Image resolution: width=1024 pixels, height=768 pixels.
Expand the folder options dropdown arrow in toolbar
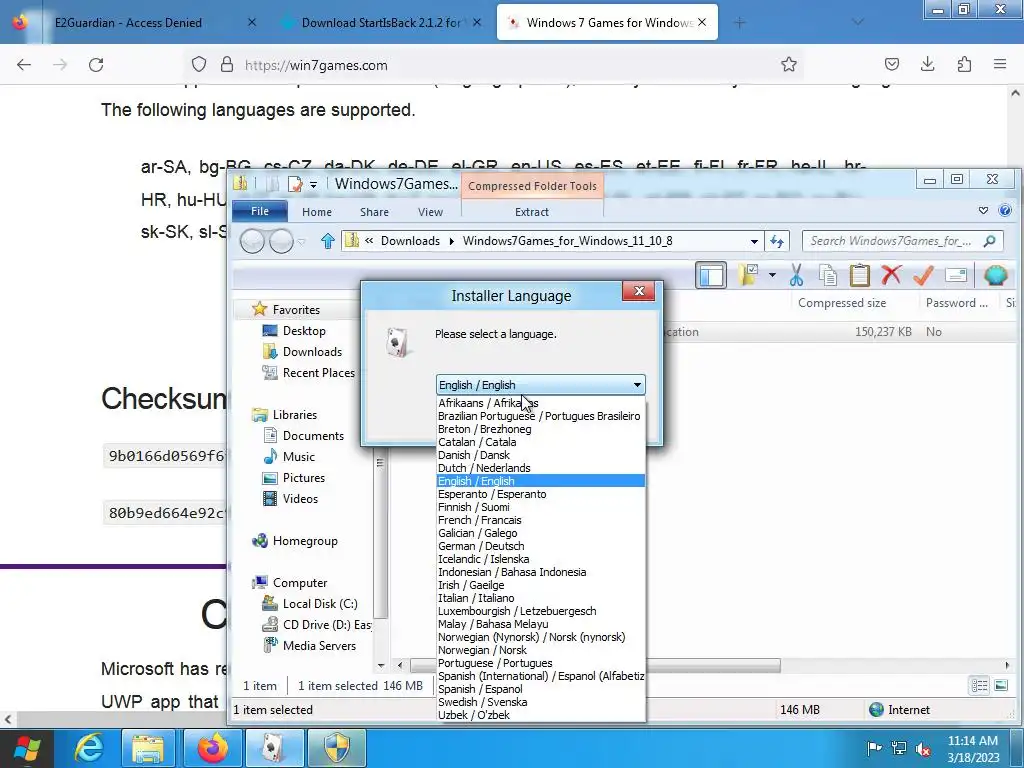[772, 275]
